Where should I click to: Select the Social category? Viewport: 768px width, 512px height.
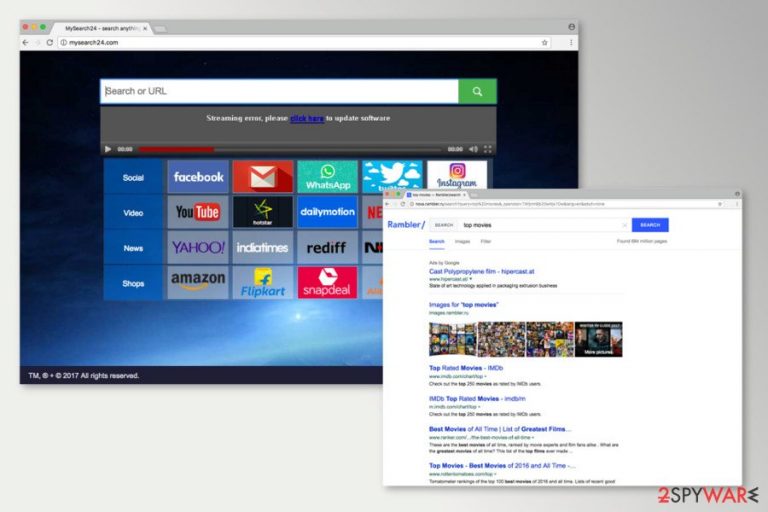pyautogui.click(x=133, y=177)
